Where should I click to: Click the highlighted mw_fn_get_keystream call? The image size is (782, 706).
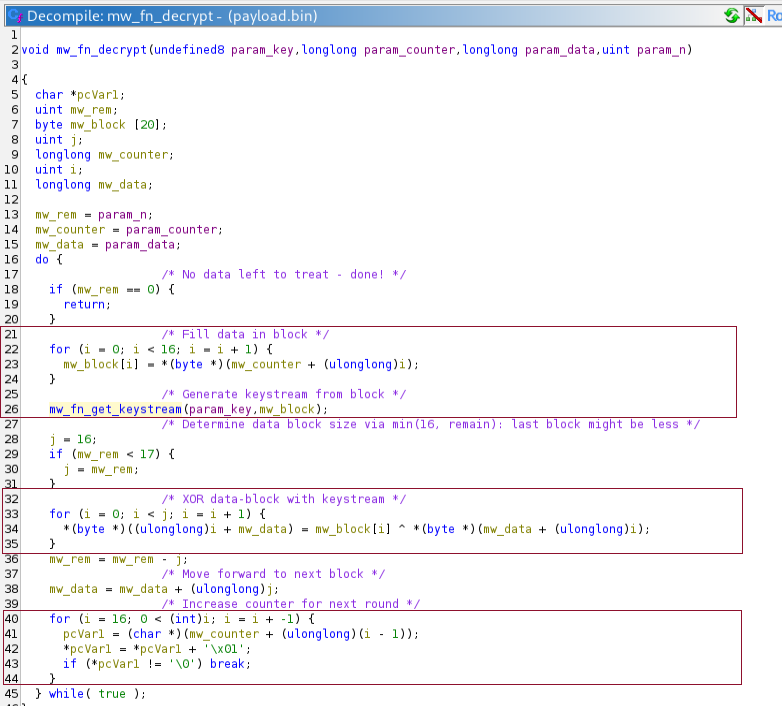coord(115,409)
